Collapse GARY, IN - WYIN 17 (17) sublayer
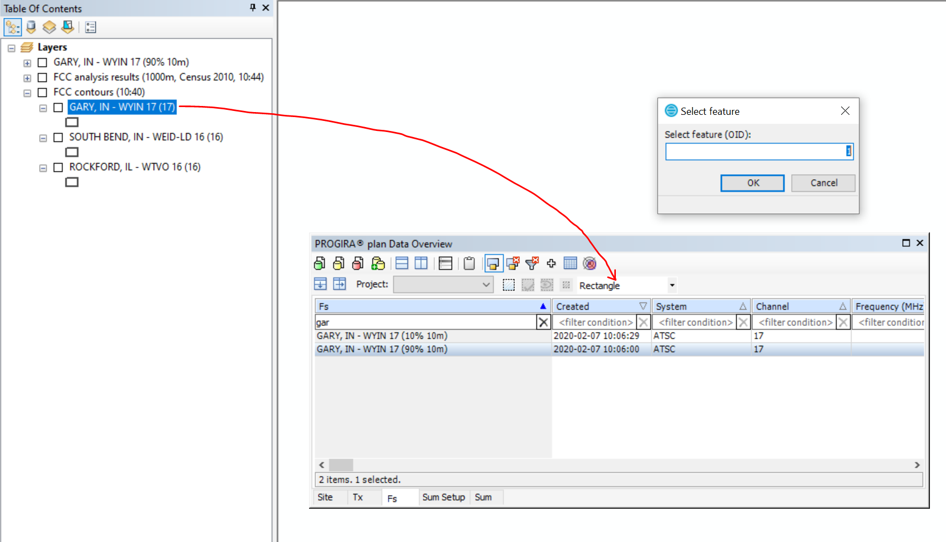The width and height of the screenshot is (946, 542). click(x=43, y=108)
